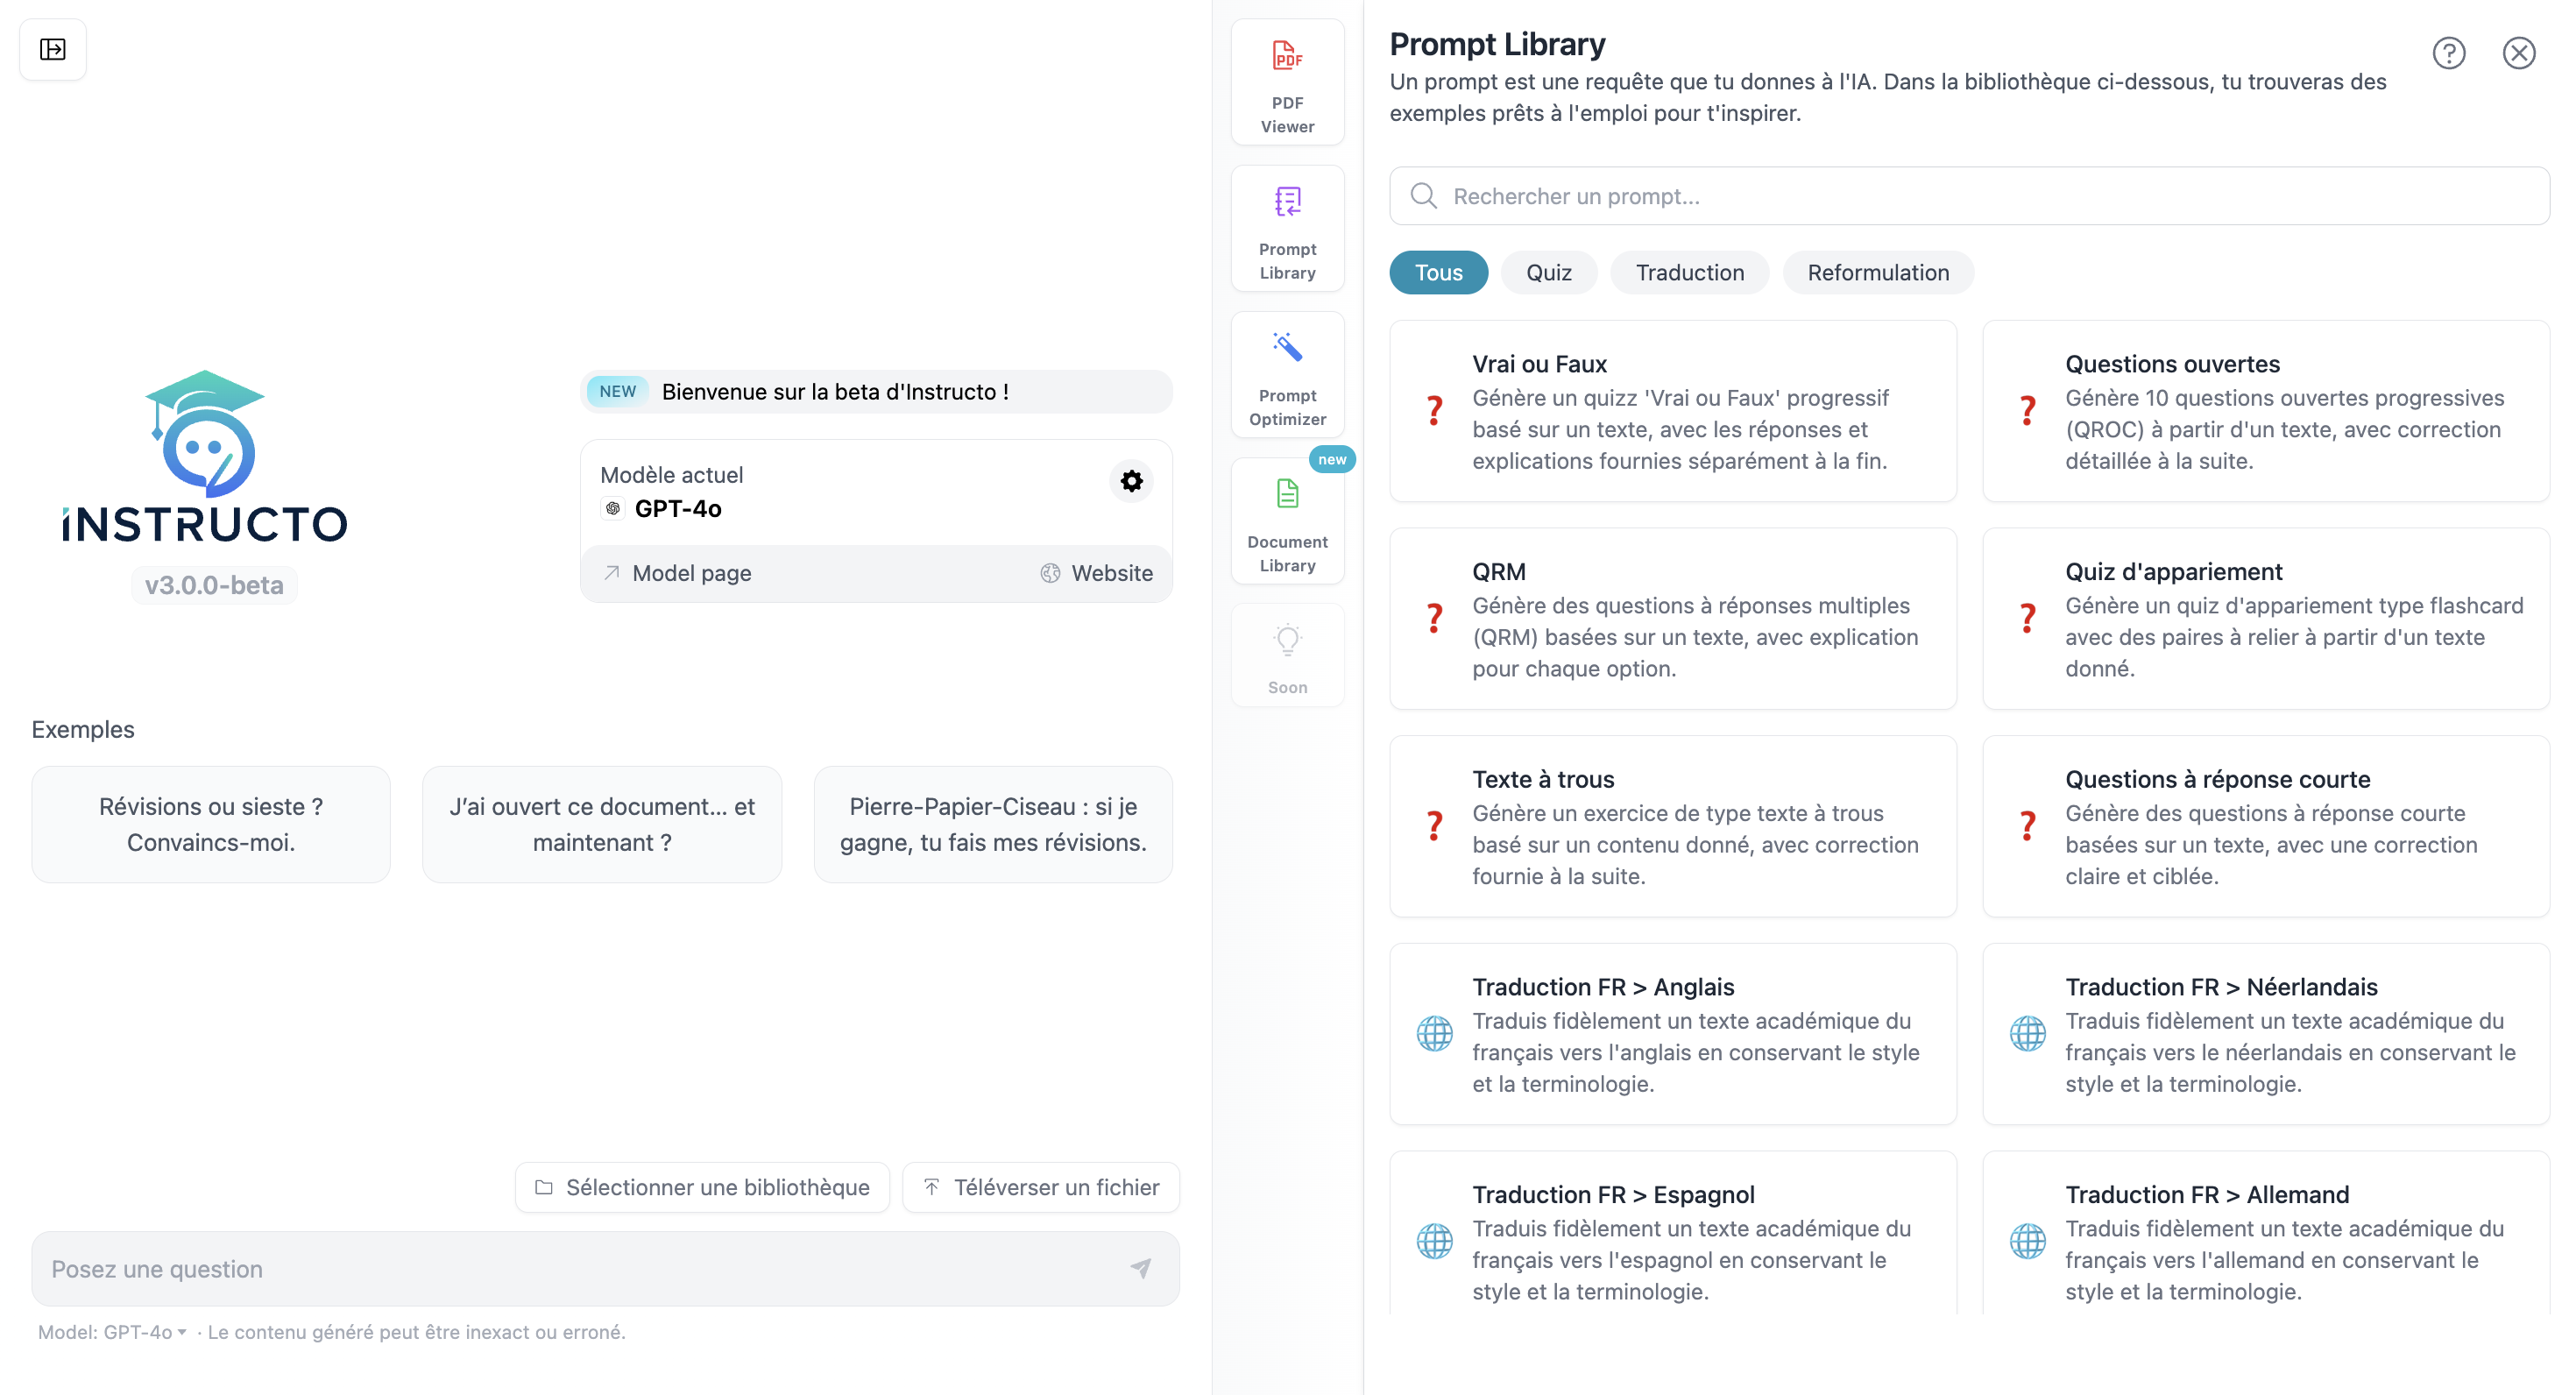Open the Model page link
This screenshot has height=1395, width=2576.
pos(677,573)
